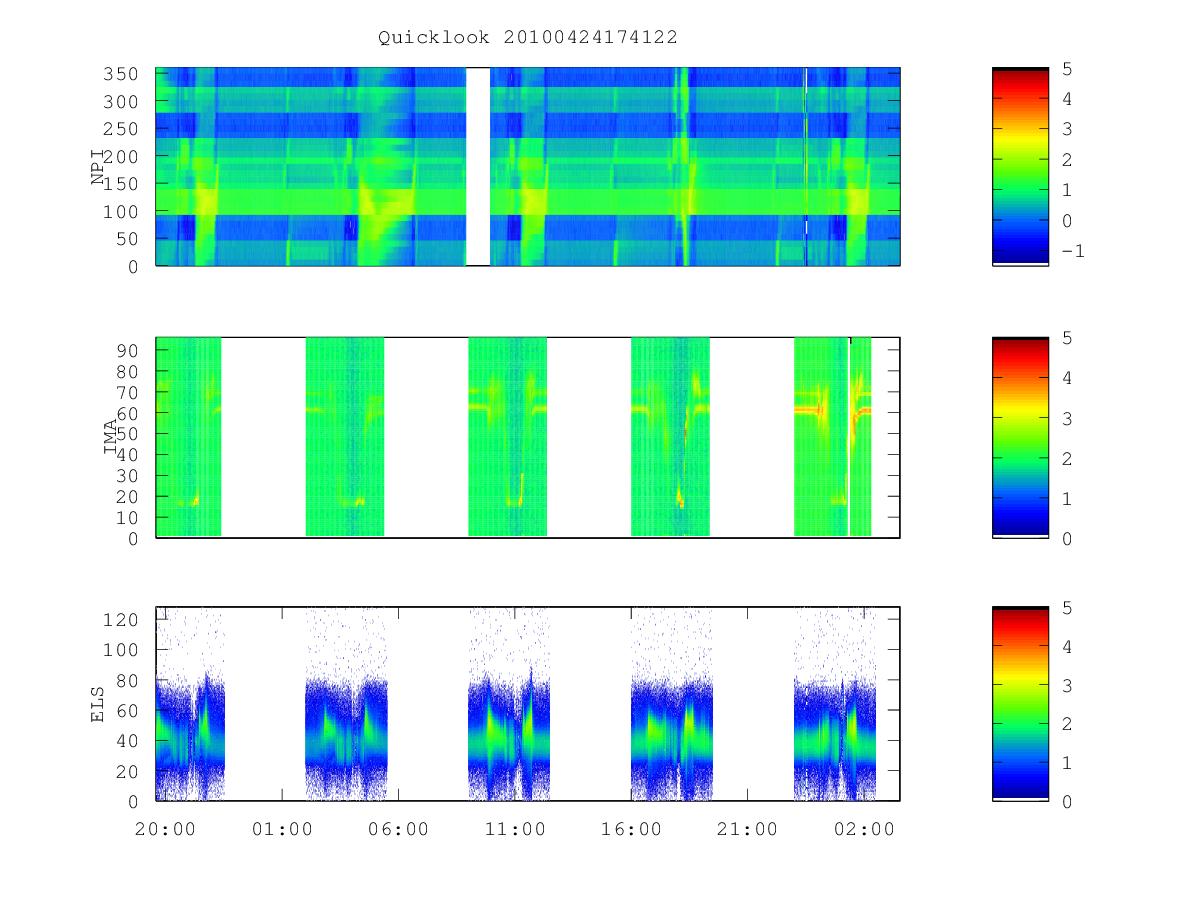Click the ELS panel color bar
Image resolution: width=1200 pixels, height=900 pixels.
point(1020,704)
